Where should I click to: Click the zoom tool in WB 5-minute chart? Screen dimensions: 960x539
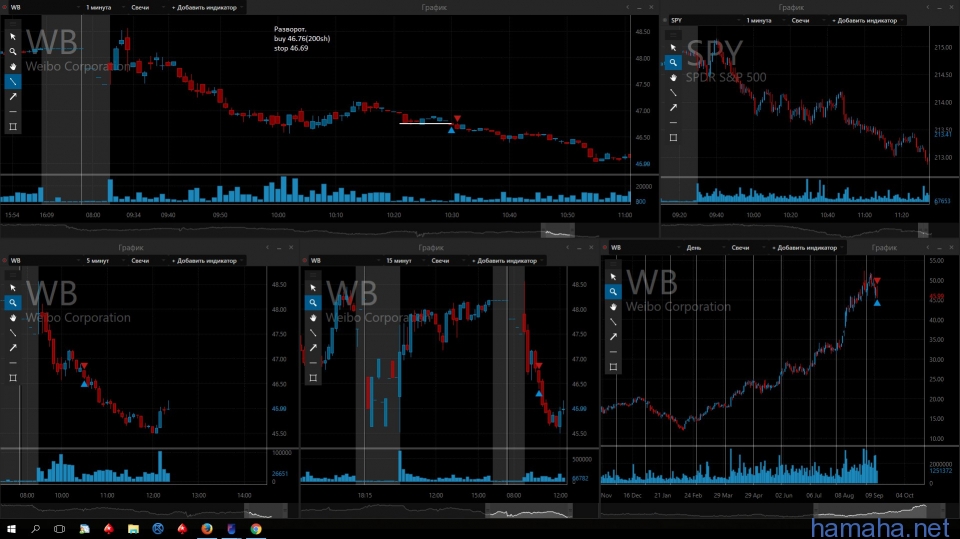coord(13,303)
